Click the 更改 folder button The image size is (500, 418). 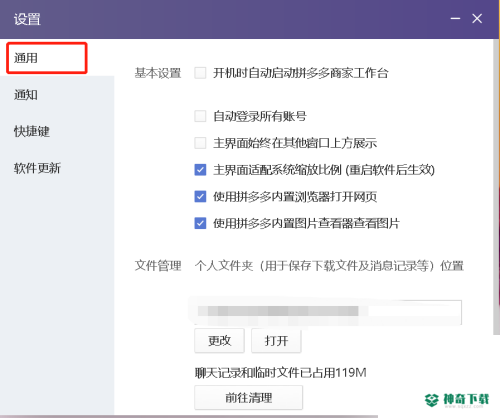(x=219, y=341)
